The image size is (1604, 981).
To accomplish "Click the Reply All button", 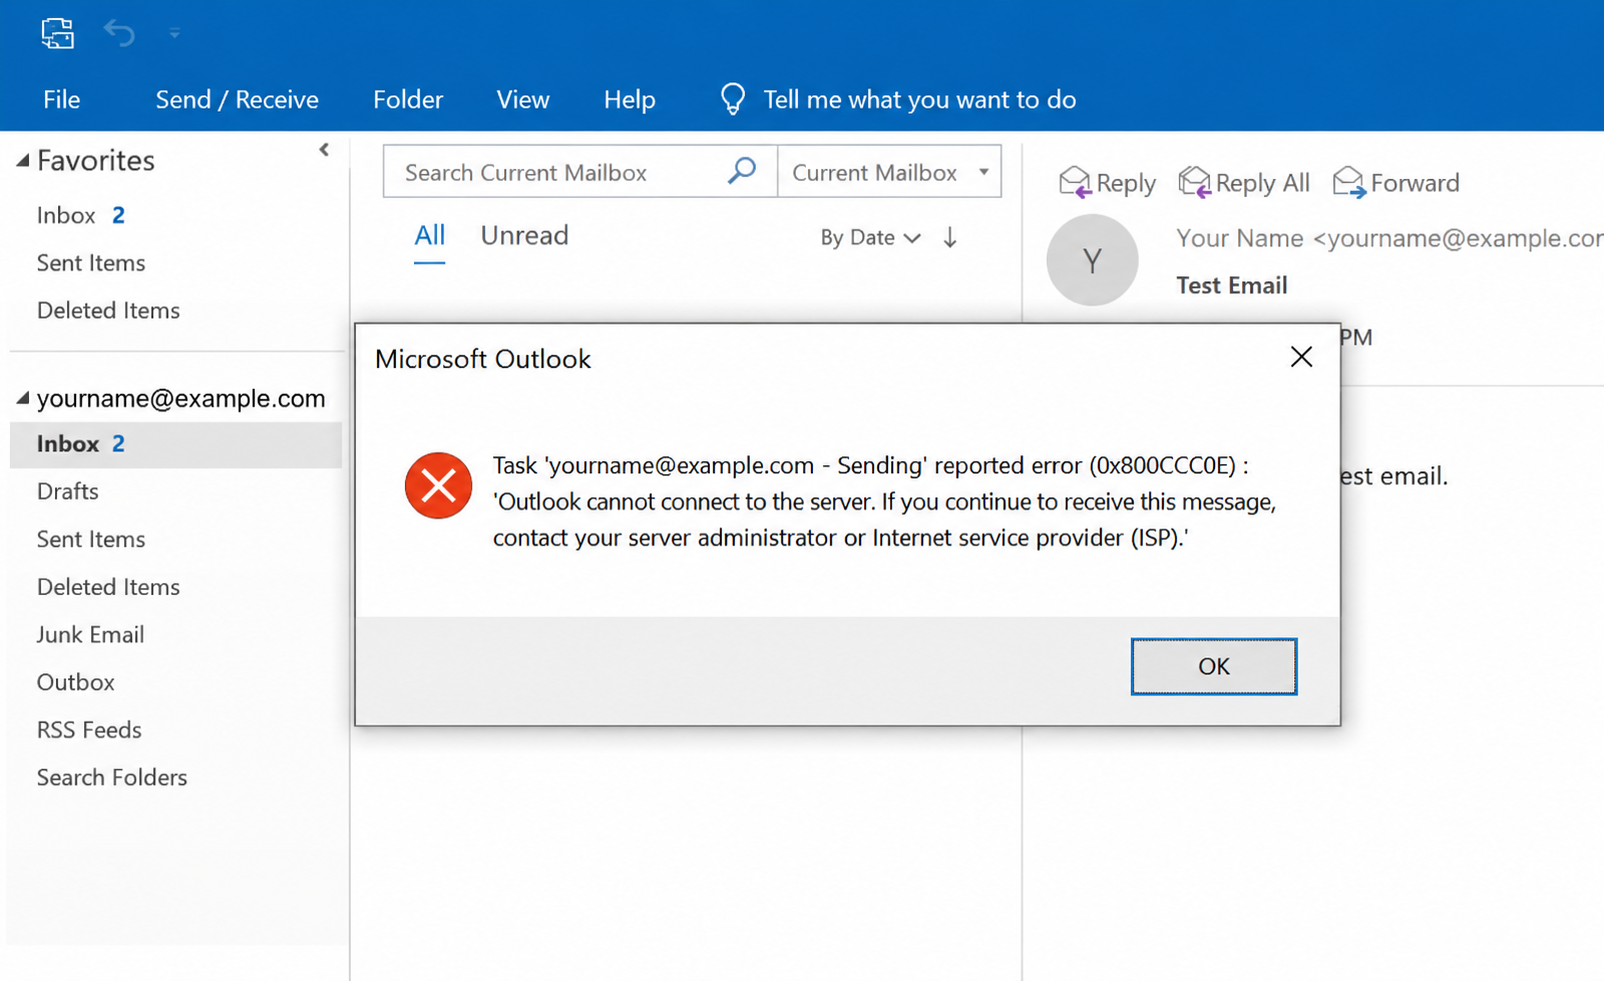I will pos(1244,182).
